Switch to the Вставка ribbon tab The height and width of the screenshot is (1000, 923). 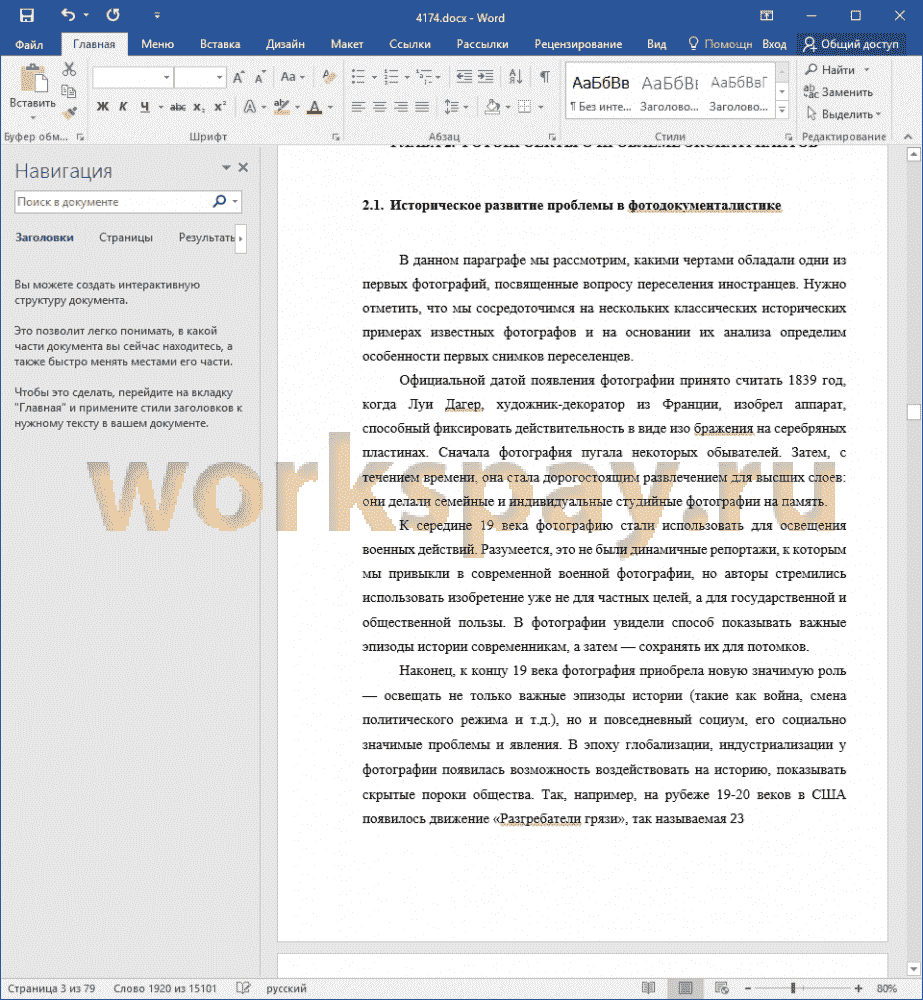[x=220, y=44]
